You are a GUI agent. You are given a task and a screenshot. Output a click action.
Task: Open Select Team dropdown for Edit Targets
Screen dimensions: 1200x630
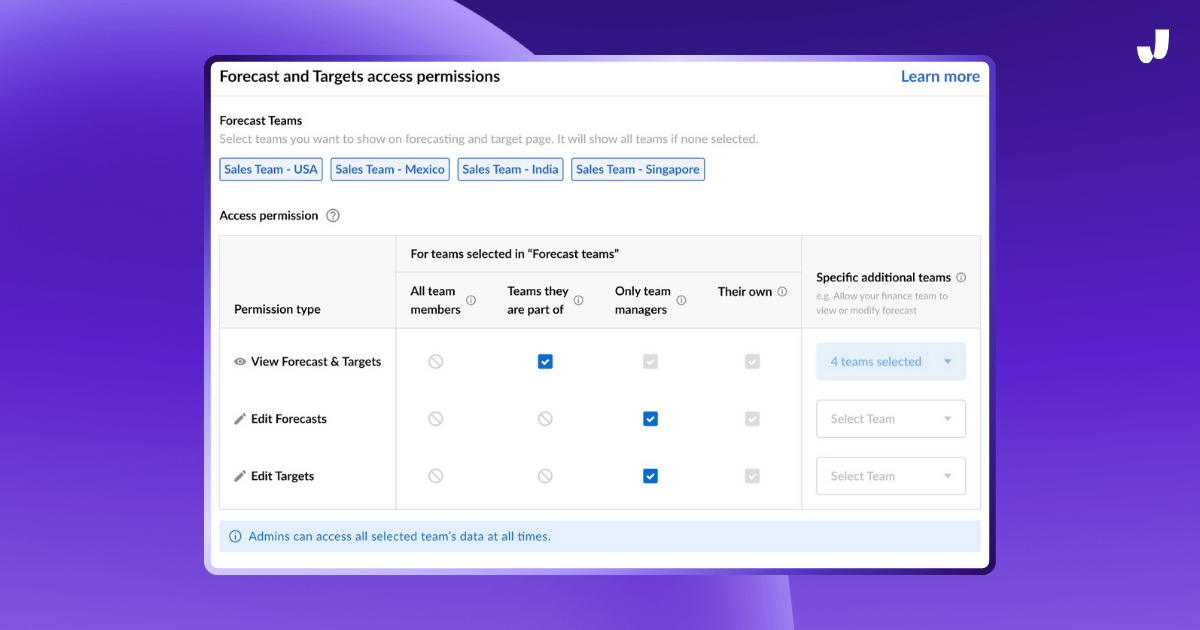click(891, 476)
